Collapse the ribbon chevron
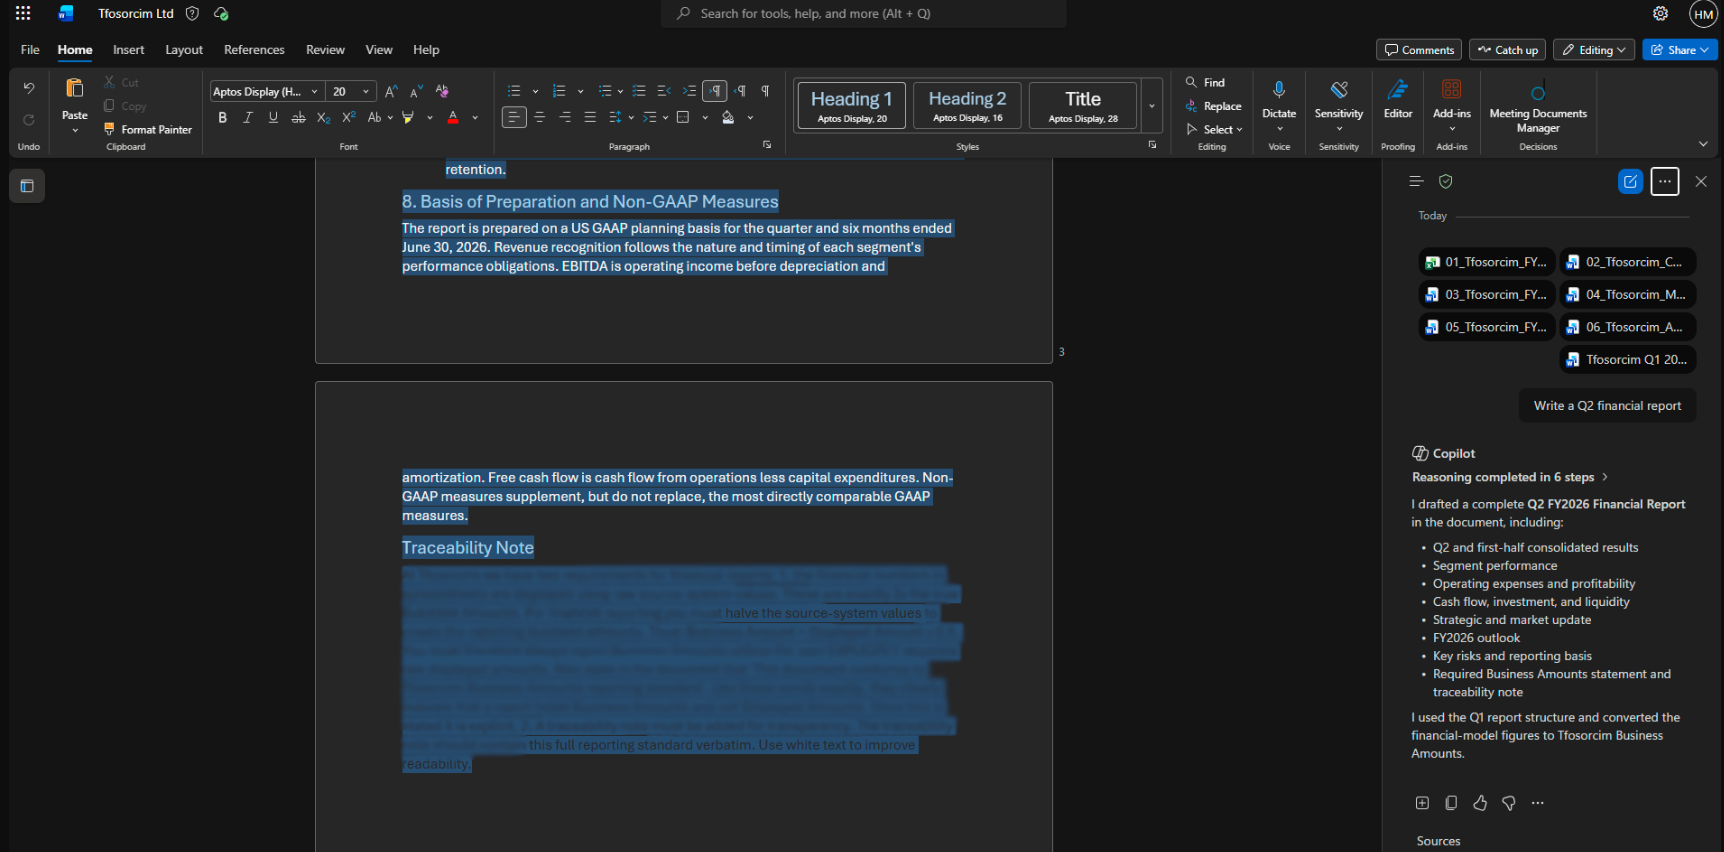This screenshot has width=1724, height=852. point(1703,144)
